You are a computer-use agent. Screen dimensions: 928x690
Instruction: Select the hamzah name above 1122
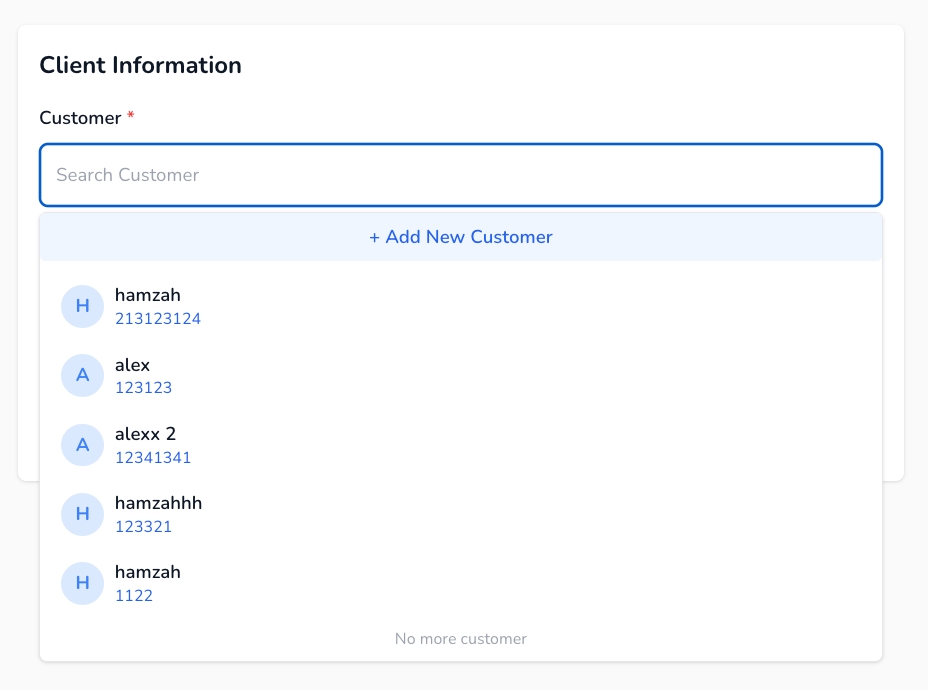[x=147, y=572]
